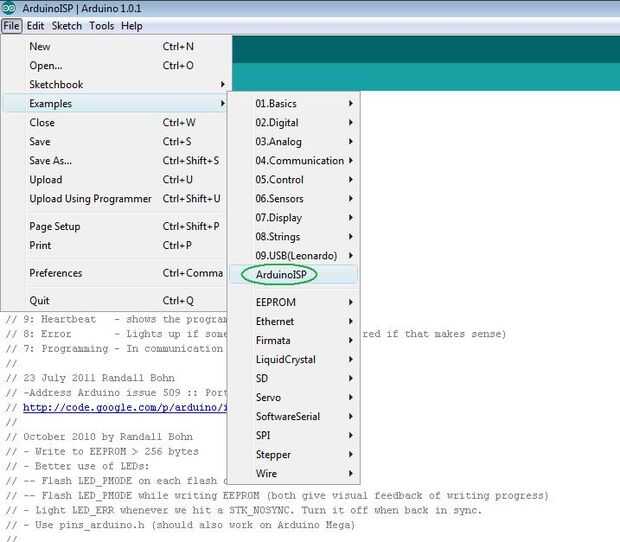This screenshot has width=620, height=542.
Task: Open the Sketch menu
Action: point(66,26)
